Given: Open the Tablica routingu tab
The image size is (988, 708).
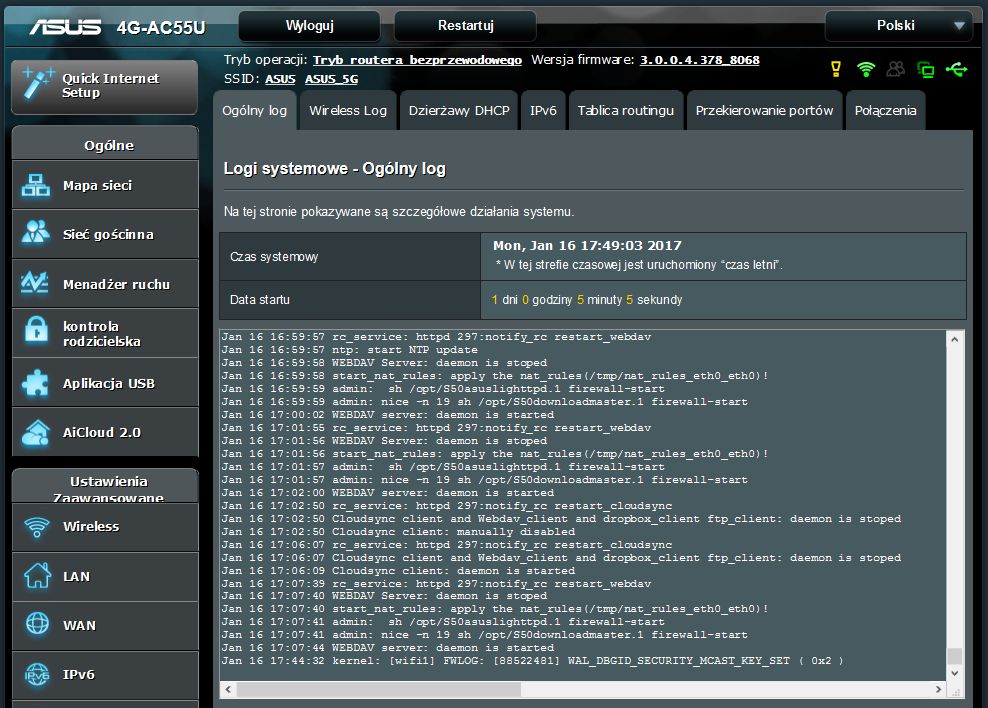Looking at the screenshot, I should [626, 110].
